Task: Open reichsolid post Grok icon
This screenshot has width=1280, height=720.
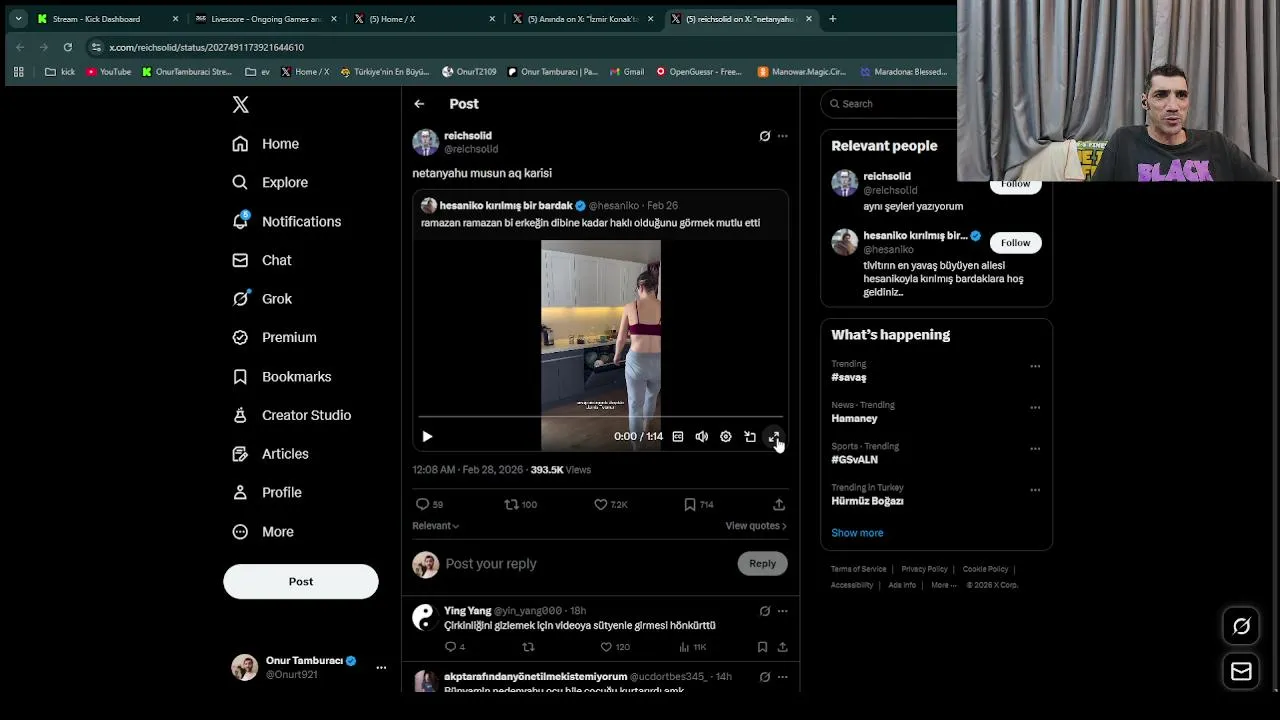Action: click(765, 136)
